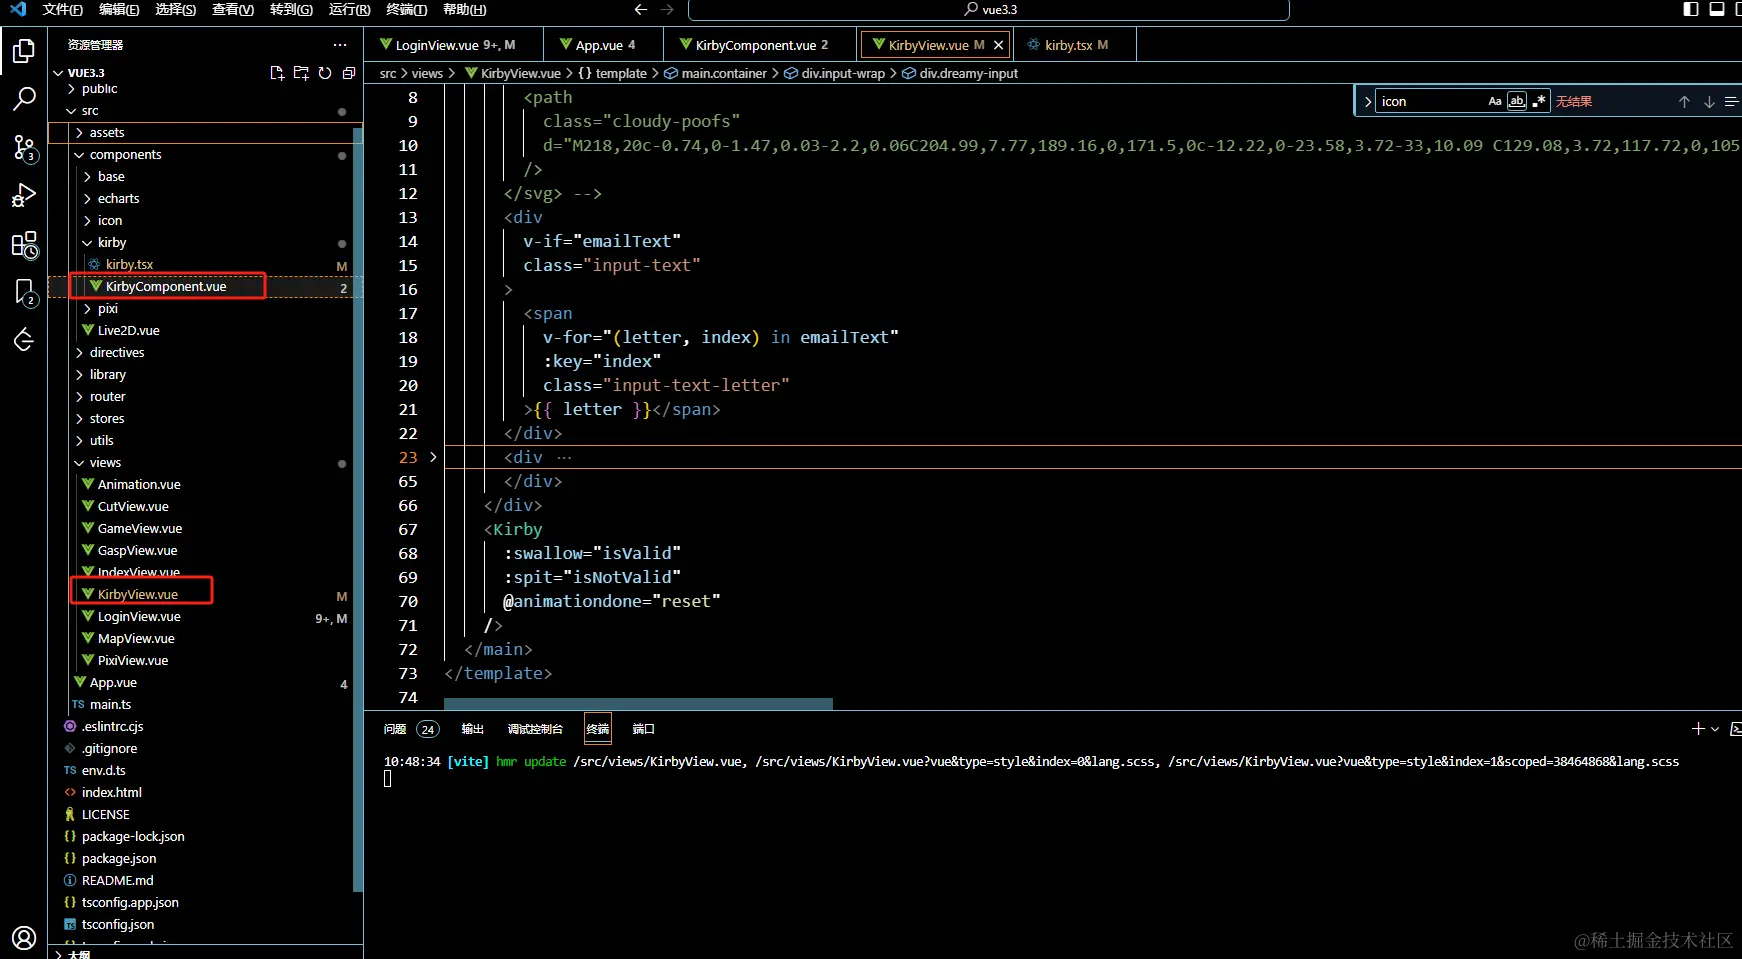The image size is (1742, 959).
Task: Open the 端口 ports panel tab
Action: tap(643, 729)
